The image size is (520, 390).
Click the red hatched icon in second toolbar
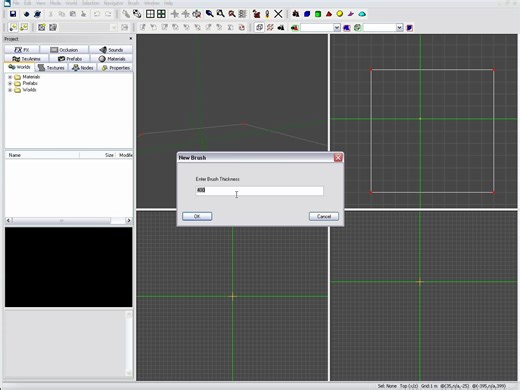pyautogui.click(x=270, y=27)
